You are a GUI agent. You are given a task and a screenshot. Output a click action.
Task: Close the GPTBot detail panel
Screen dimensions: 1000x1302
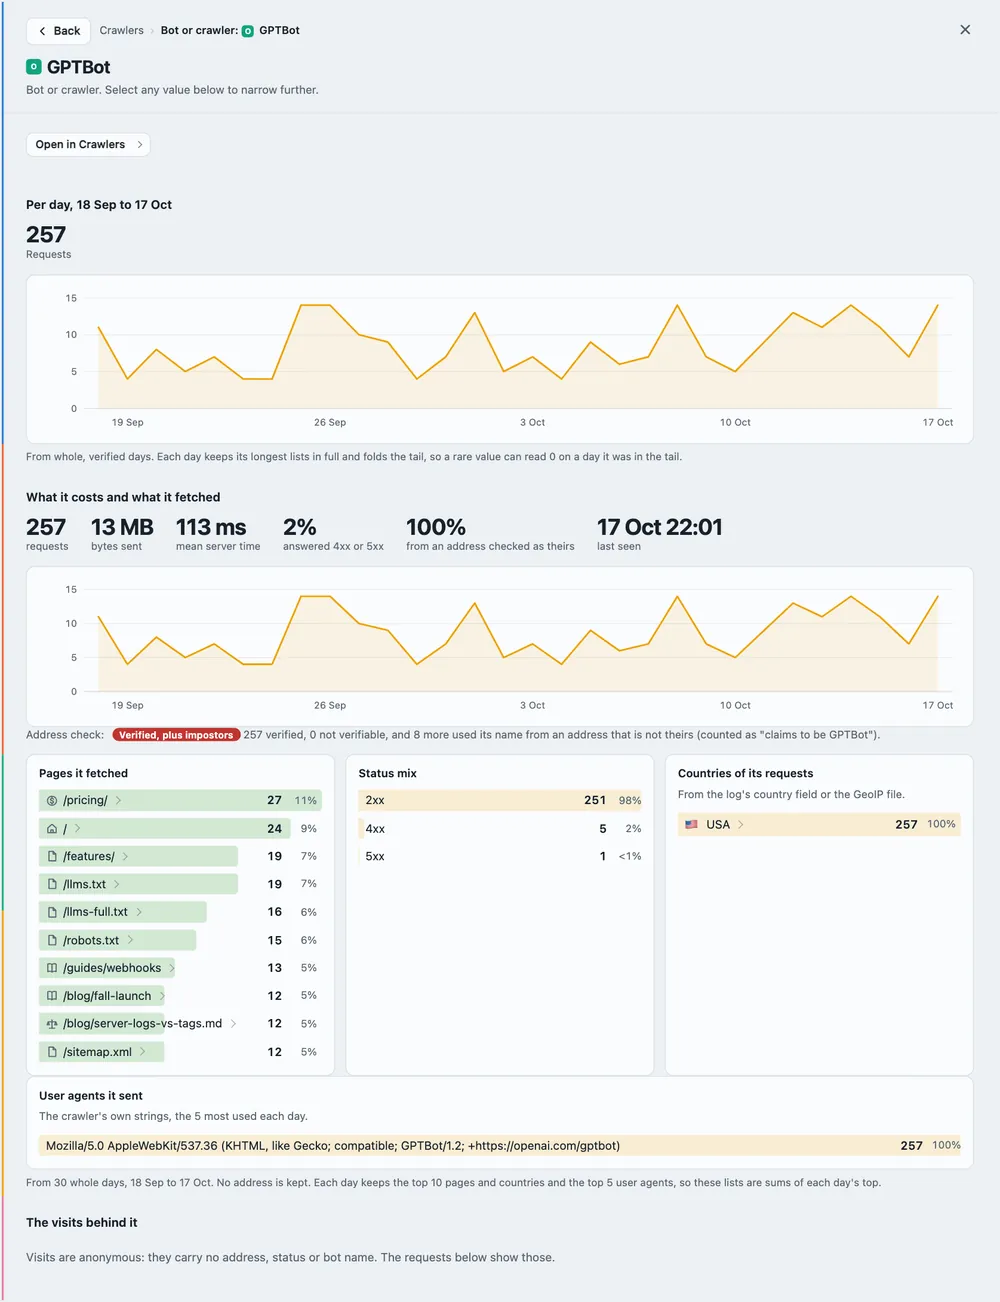[x=965, y=30]
